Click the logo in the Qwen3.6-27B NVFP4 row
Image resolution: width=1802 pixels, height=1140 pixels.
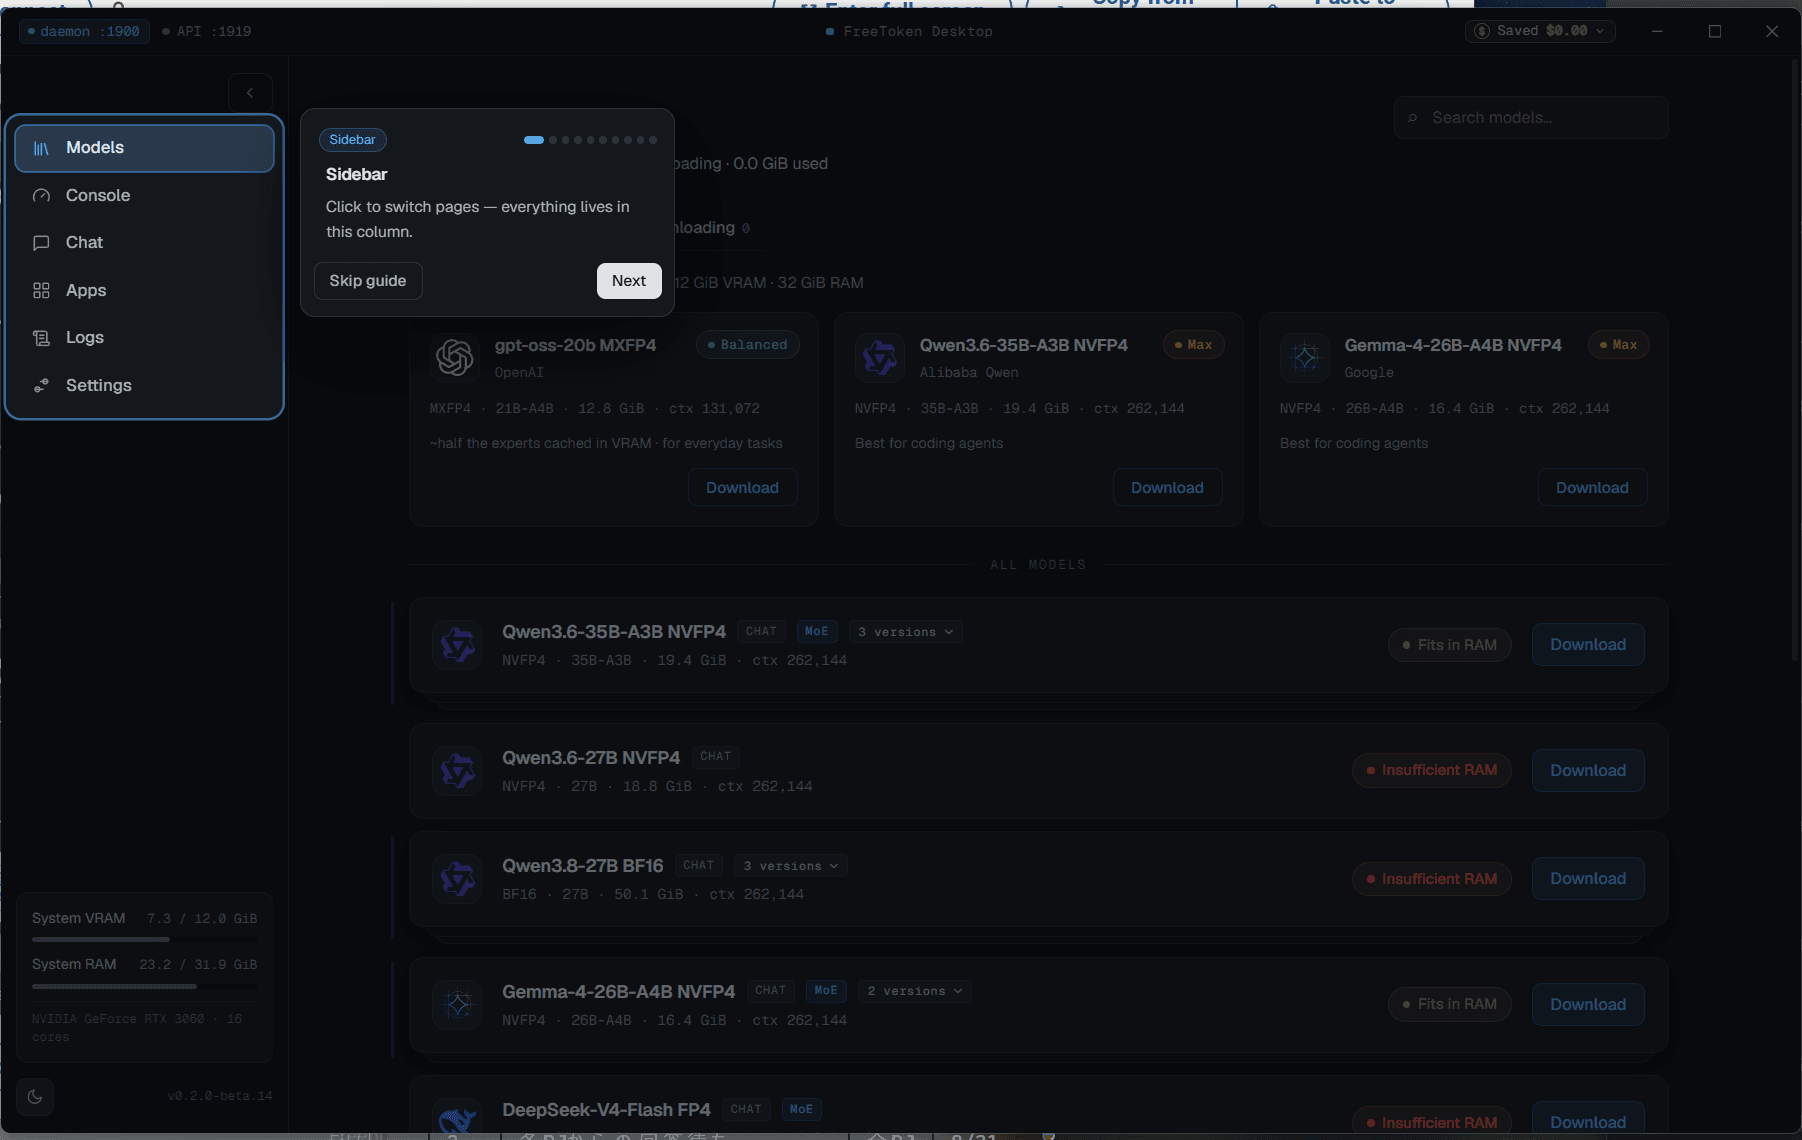coord(458,771)
